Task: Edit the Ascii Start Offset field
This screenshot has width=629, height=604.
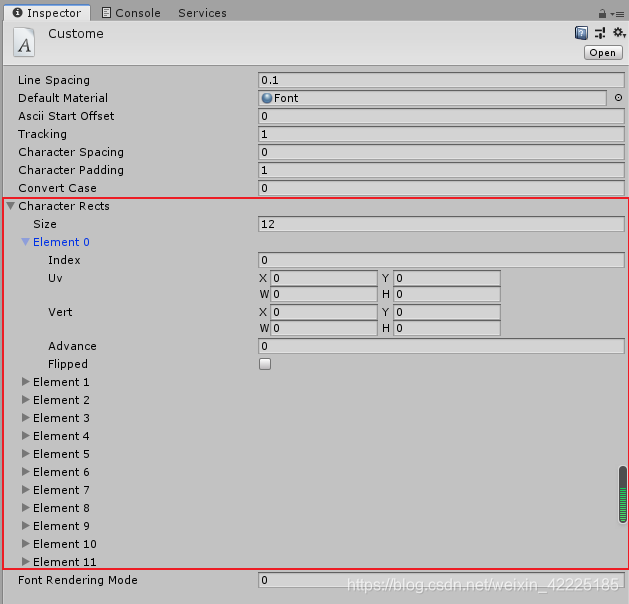Action: [x=441, y=116]
